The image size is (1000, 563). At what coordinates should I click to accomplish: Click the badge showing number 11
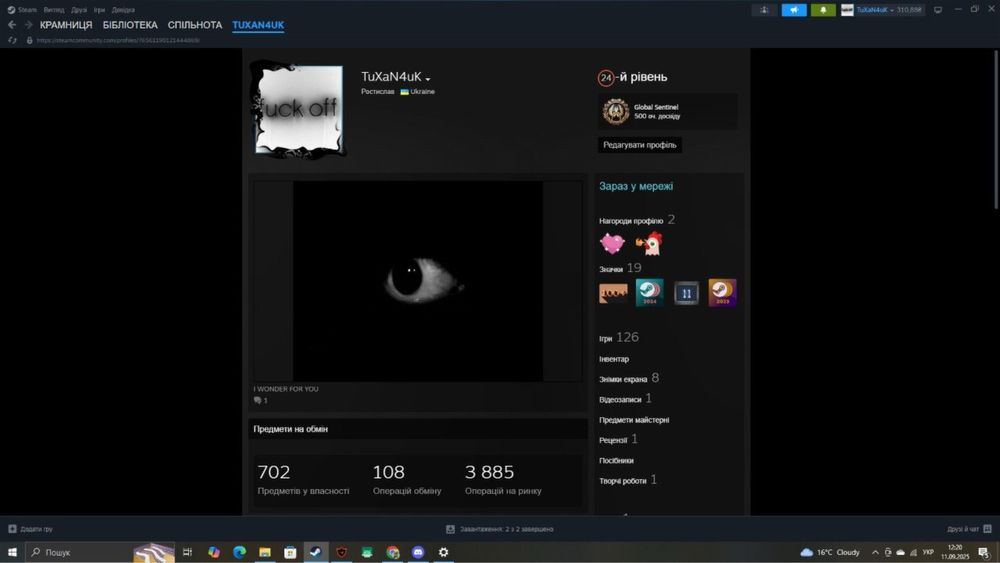(x=686, y=293)
